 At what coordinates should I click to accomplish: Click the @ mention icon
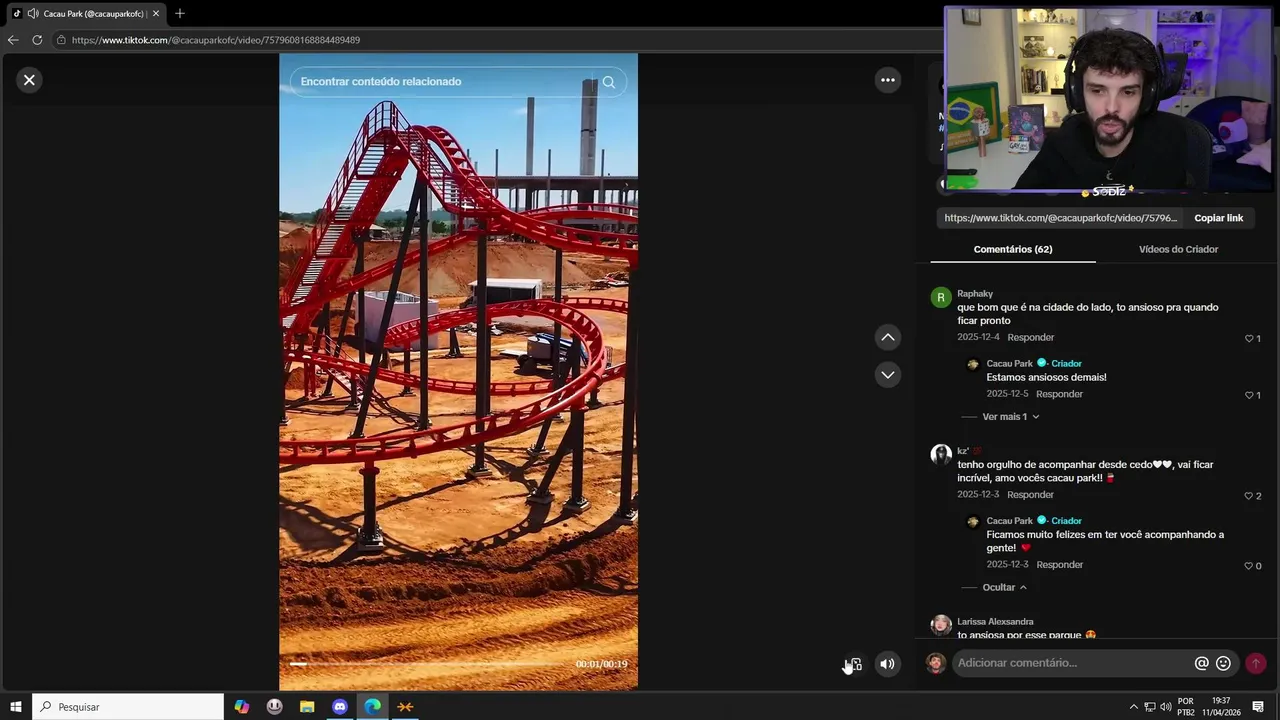tap(1201, 663)
